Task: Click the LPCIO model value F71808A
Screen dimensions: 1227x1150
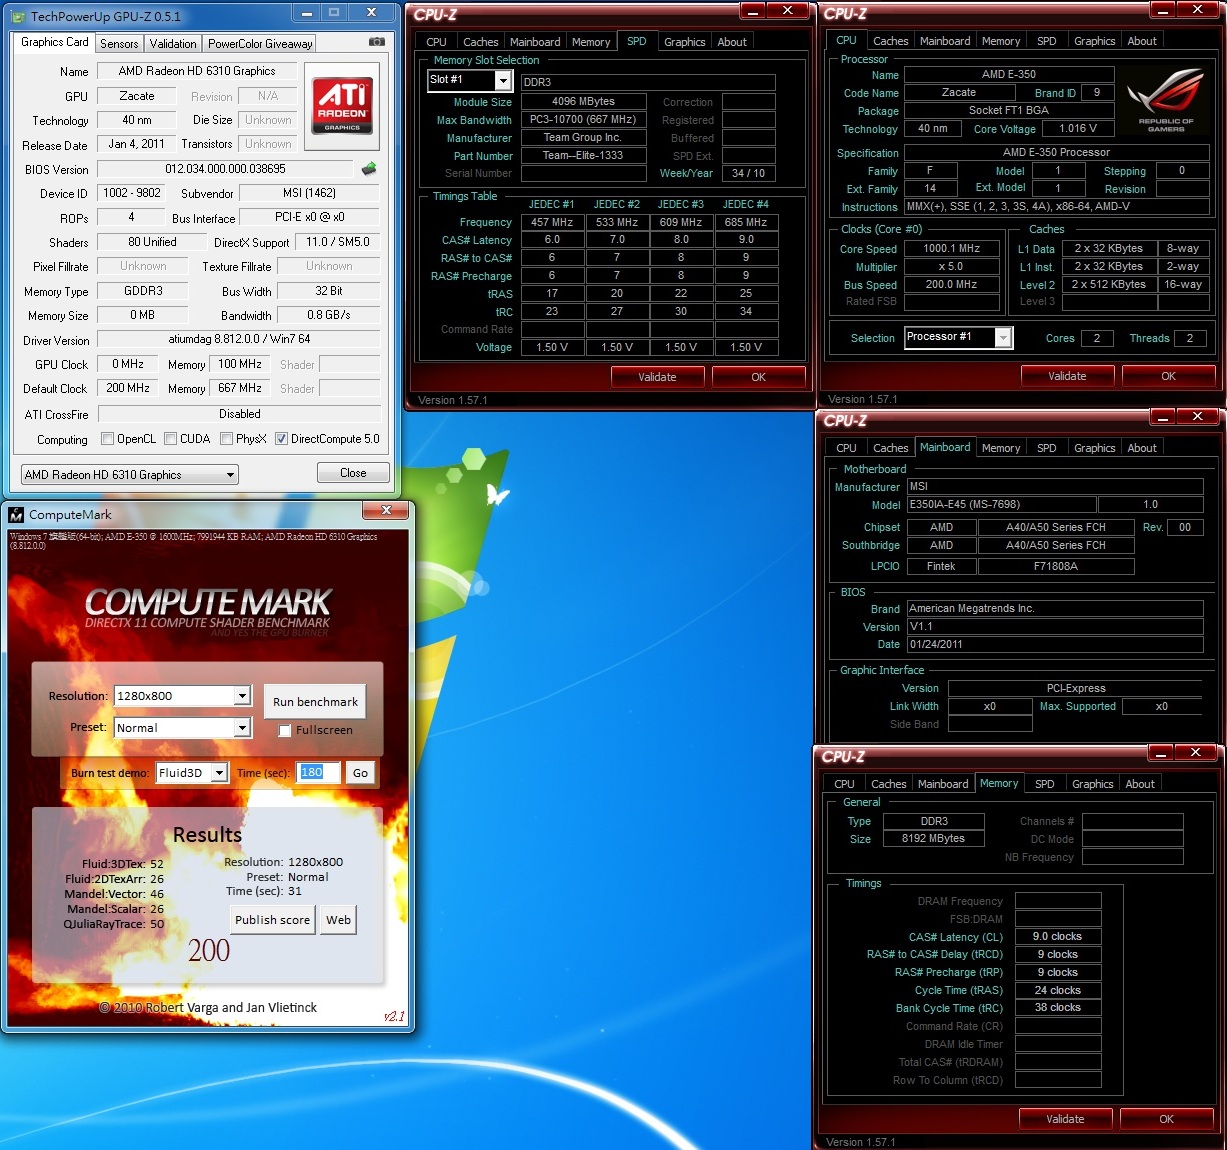Action: tap(1056, 567)
